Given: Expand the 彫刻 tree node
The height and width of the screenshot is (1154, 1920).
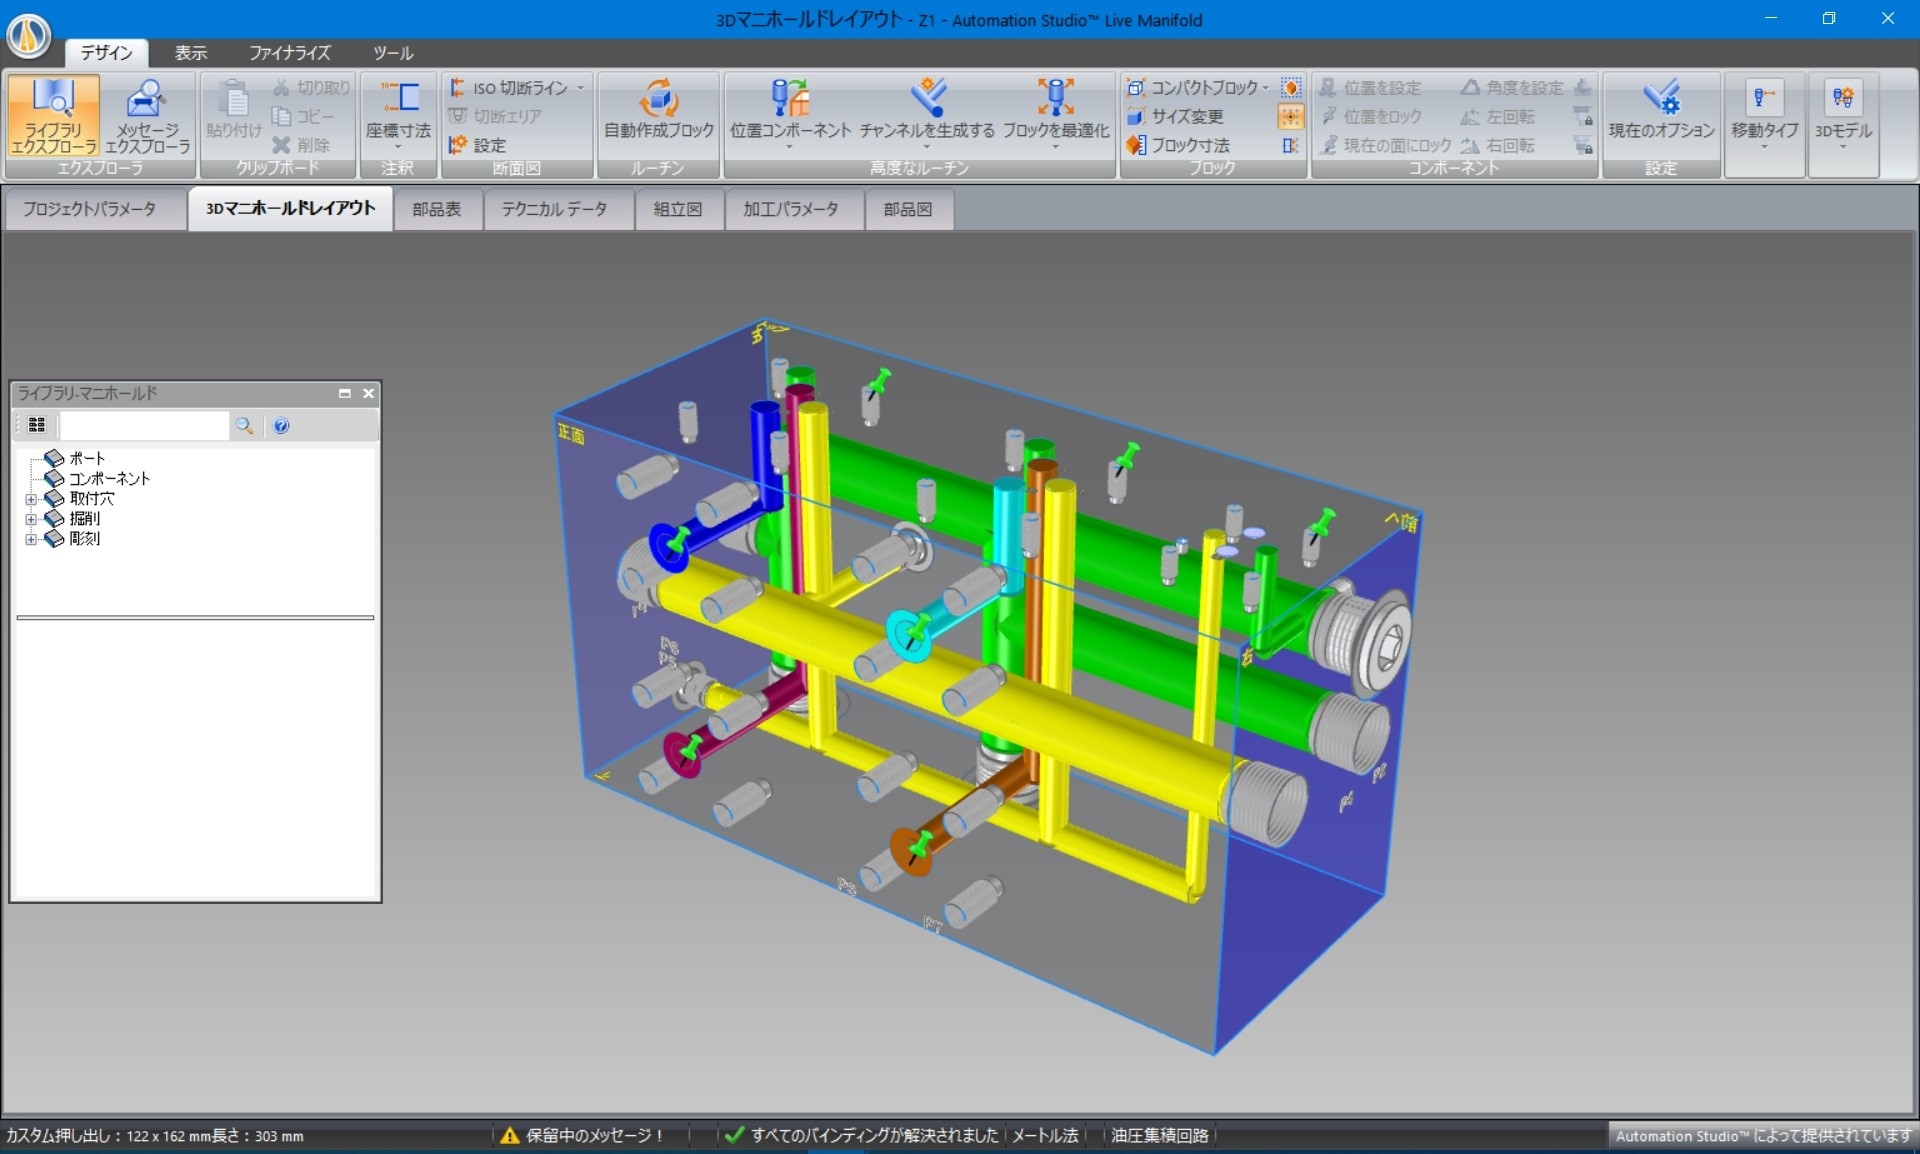Looking at the screenshot, I should (31, 539).
